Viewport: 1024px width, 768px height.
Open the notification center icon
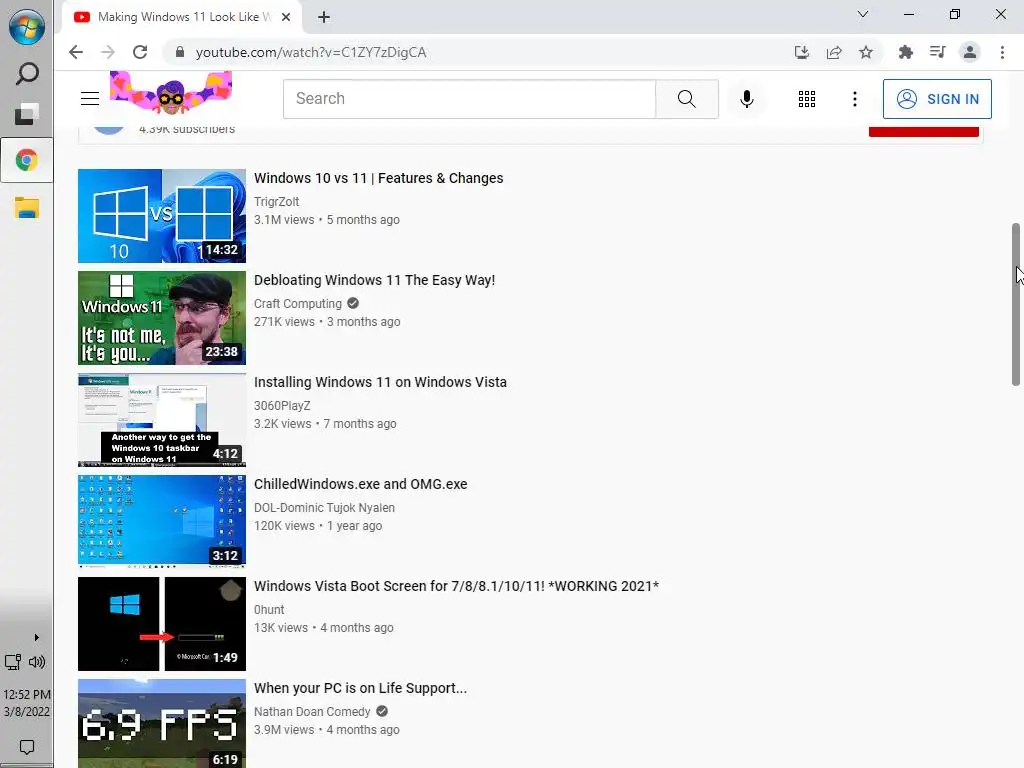pos(27,746)
